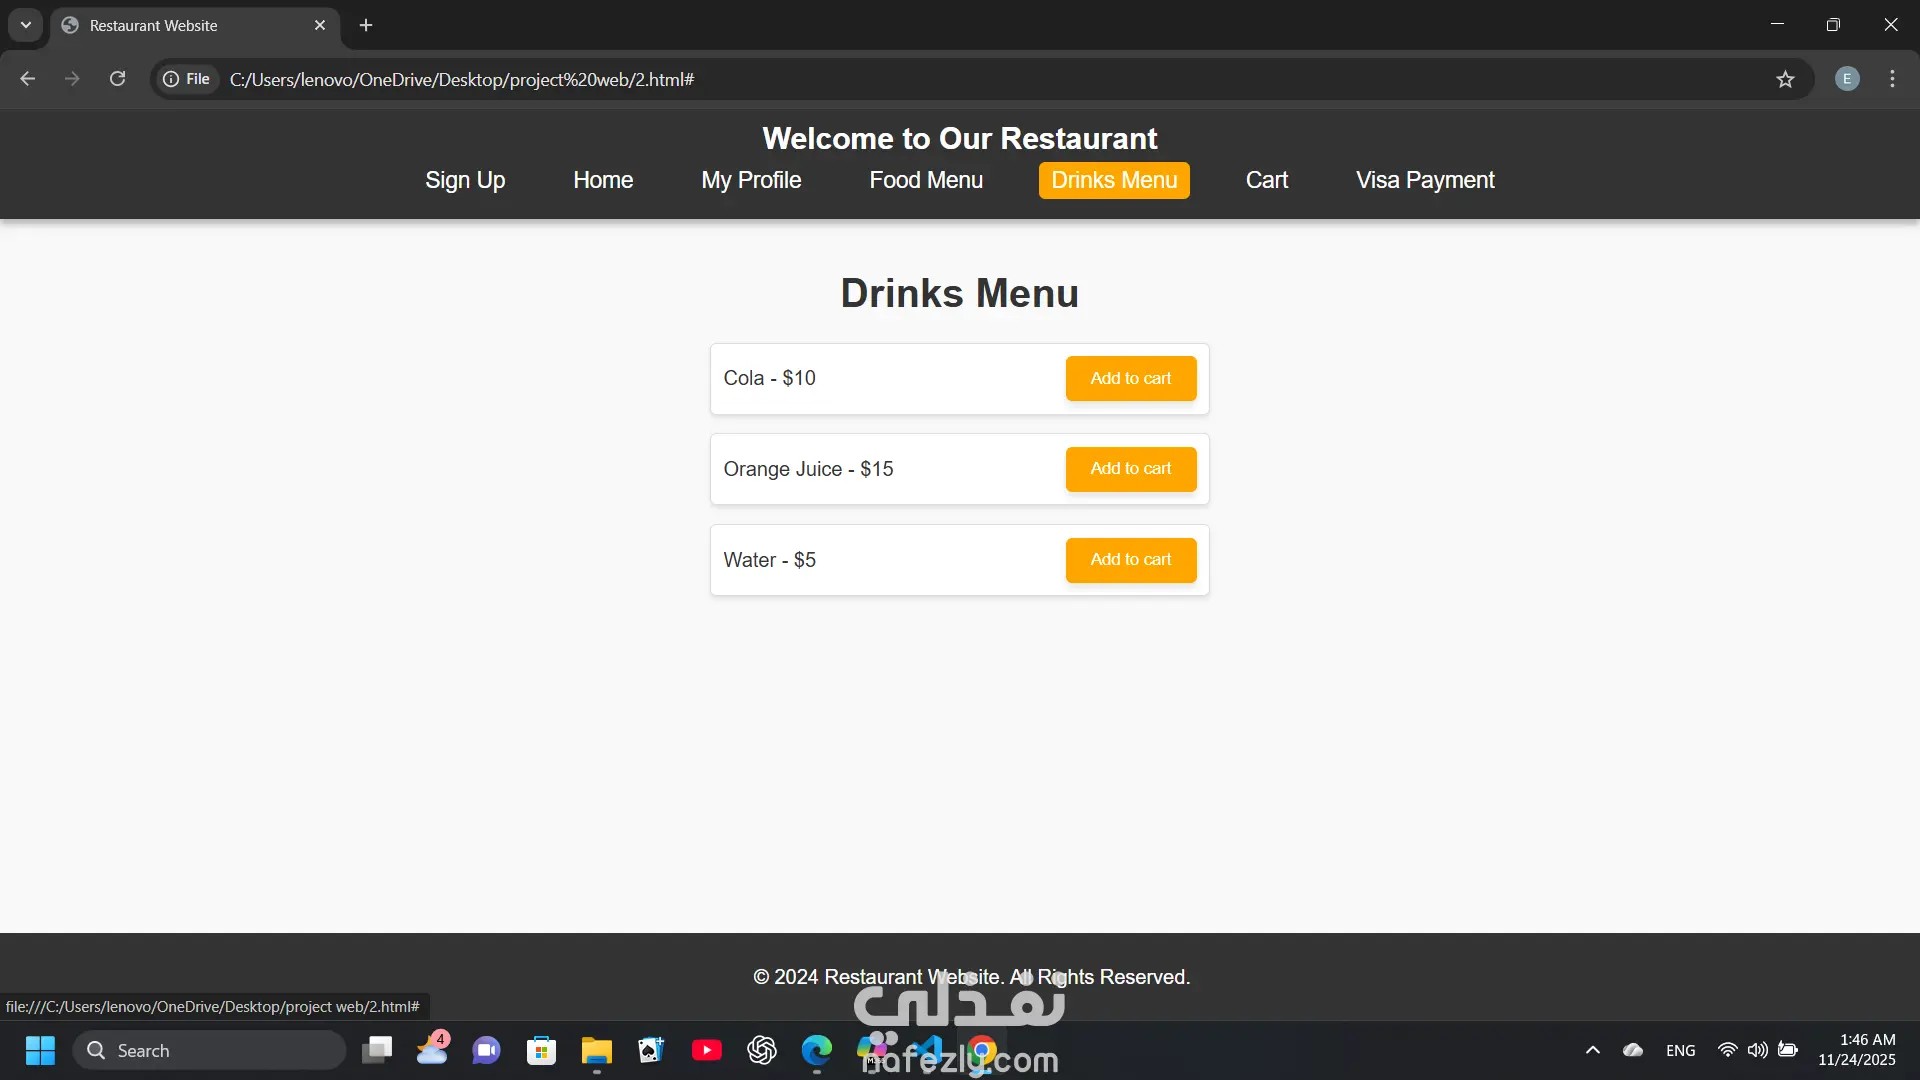Navigate to Visa Payment

coord(1424,181)
